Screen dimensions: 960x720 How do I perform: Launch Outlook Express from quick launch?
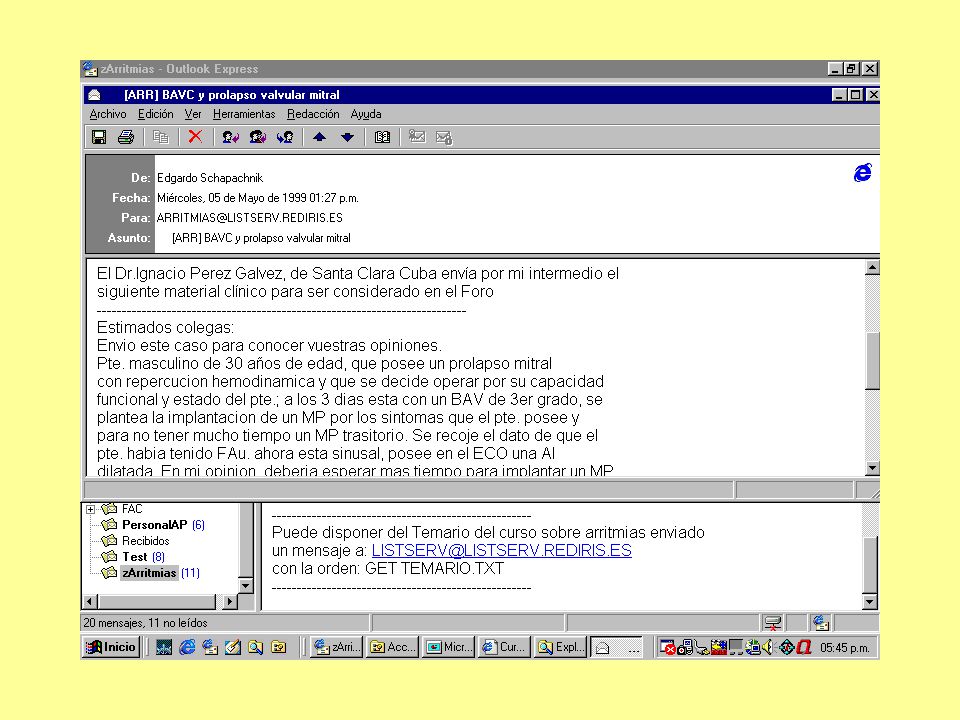[210, 647]
